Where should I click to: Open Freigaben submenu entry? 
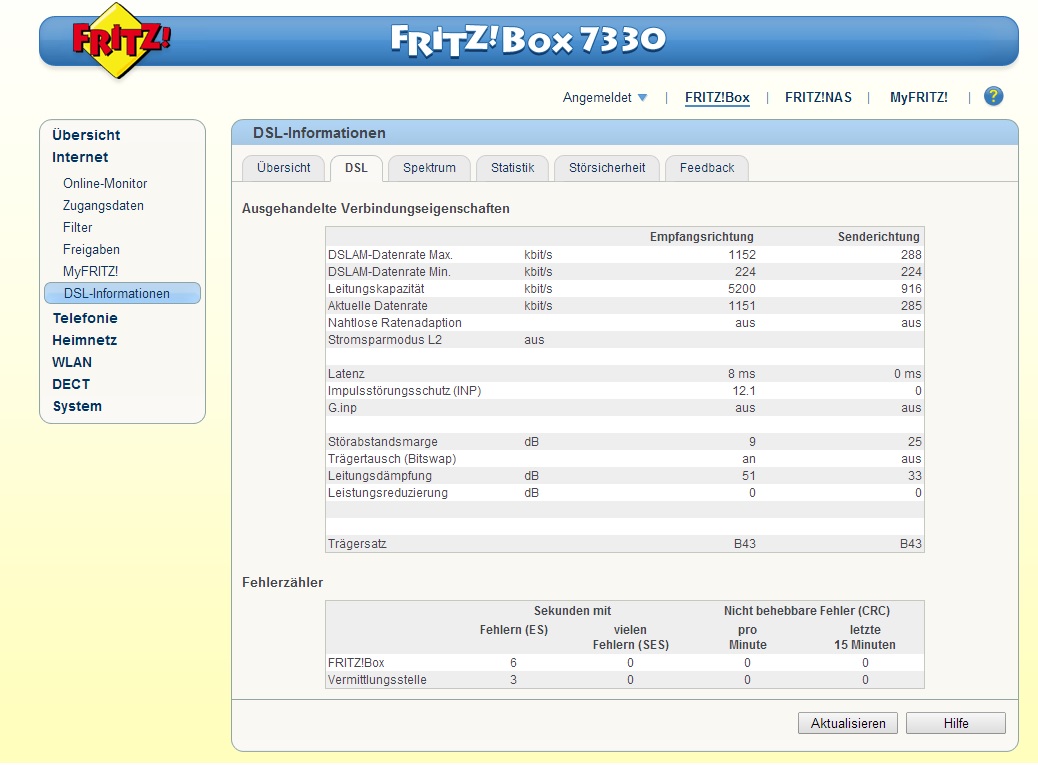(91, 249)
